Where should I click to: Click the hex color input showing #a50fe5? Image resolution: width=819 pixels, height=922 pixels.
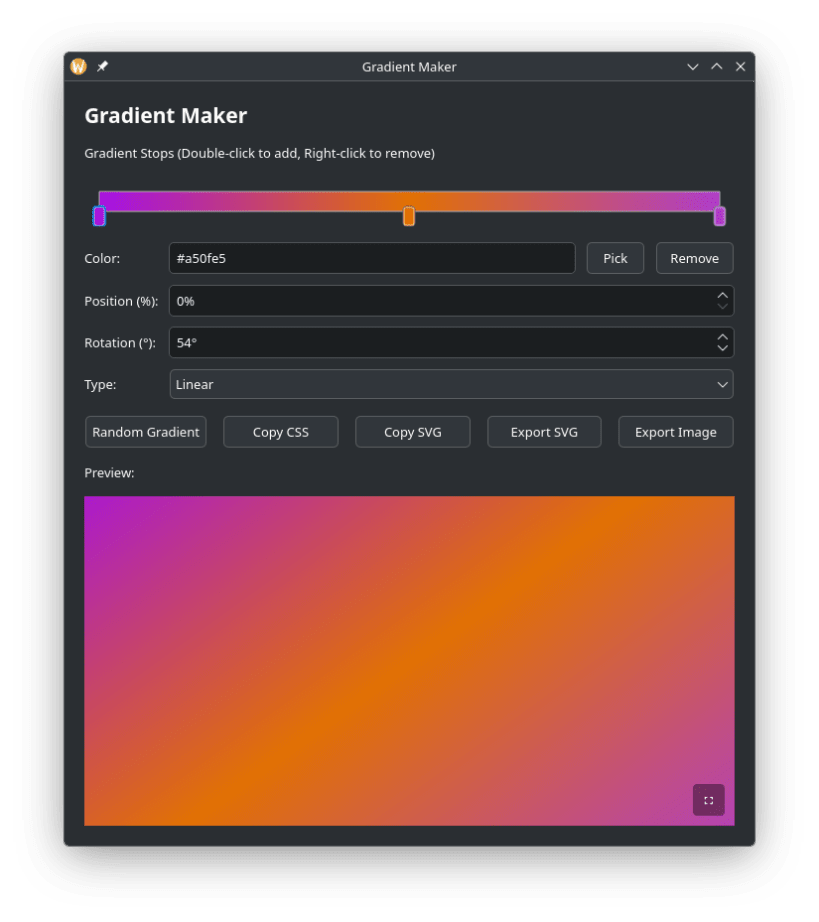point(372,258)
